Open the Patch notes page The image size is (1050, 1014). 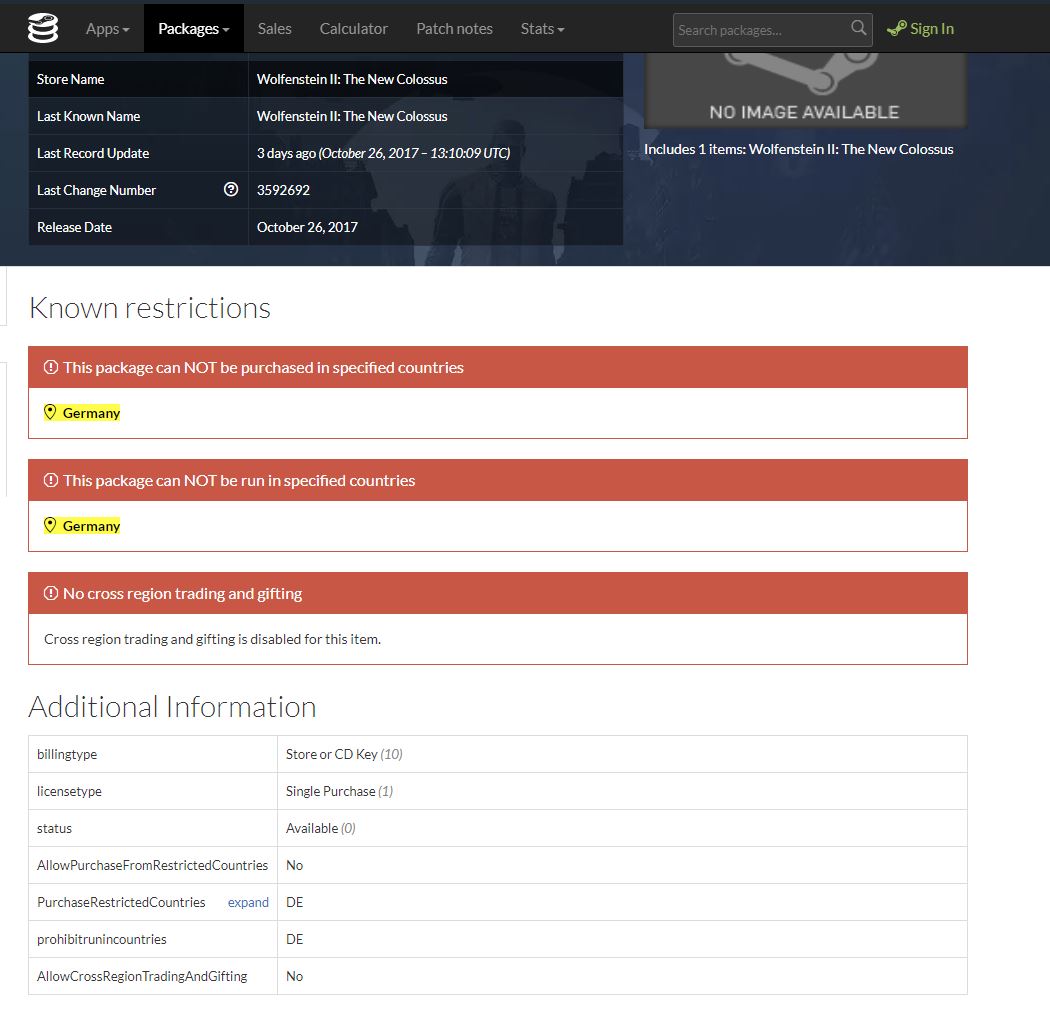(x=454, y=29)
